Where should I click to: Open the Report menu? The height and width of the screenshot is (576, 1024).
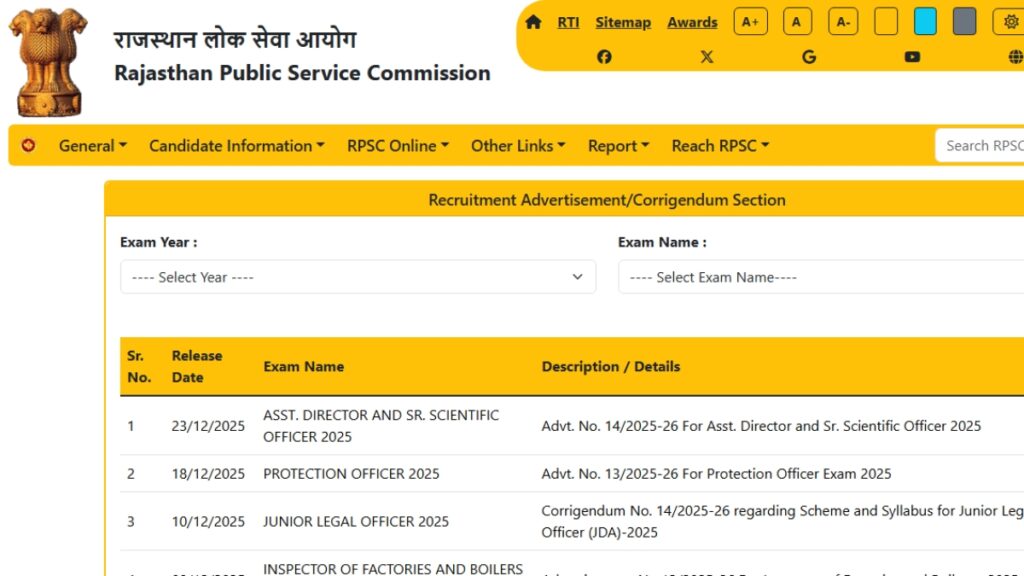[x=618, y=146]
